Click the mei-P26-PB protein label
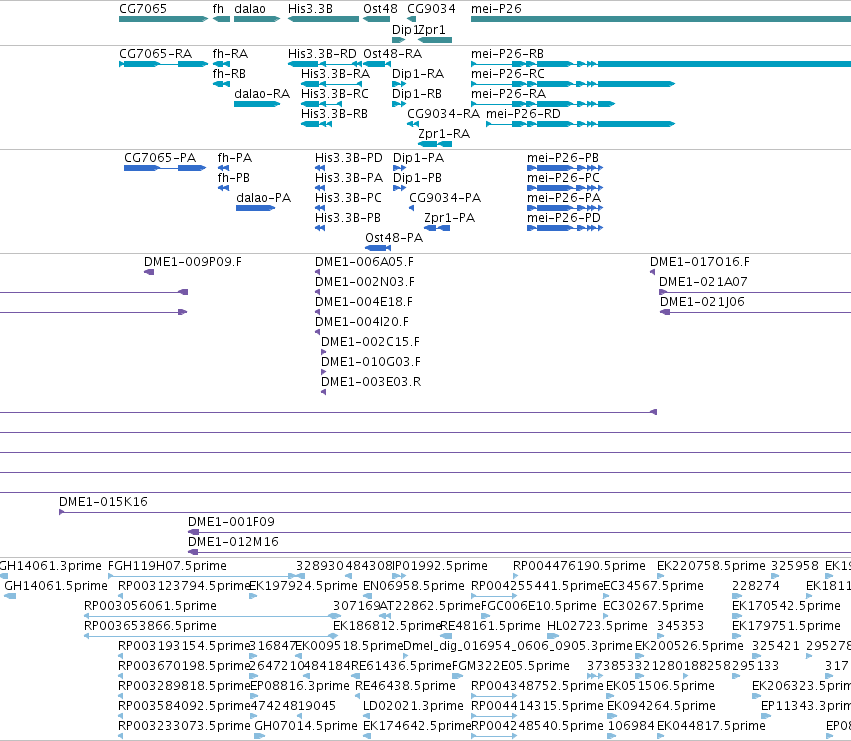The image size is (851, 741). 563,158
